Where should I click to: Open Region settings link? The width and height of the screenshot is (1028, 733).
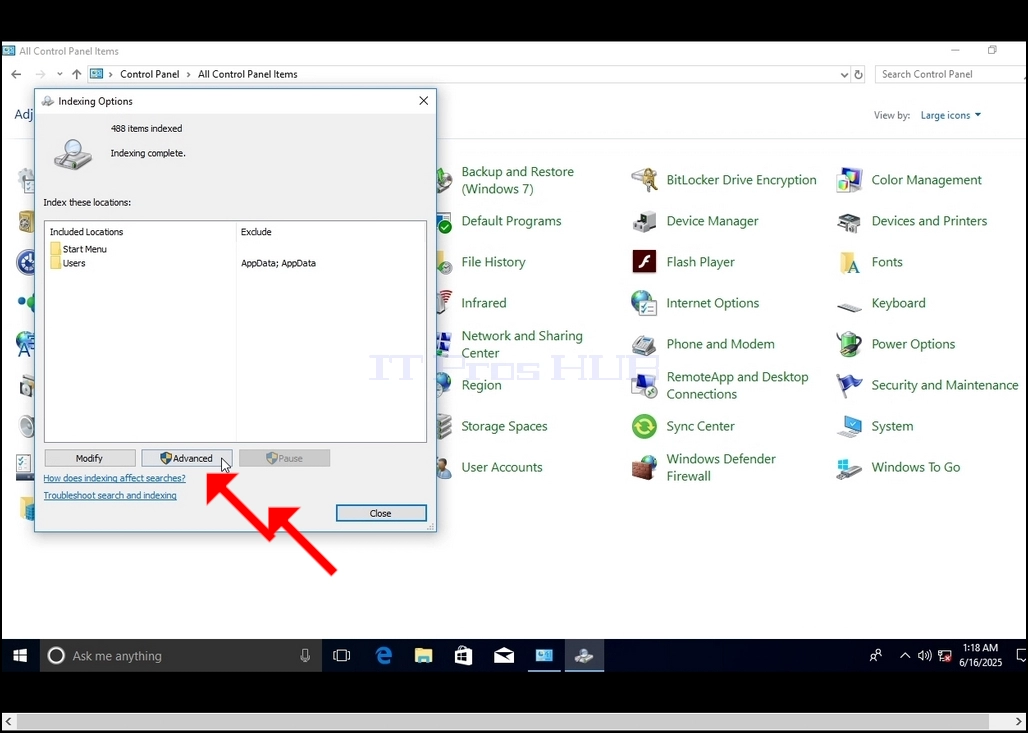481,386
